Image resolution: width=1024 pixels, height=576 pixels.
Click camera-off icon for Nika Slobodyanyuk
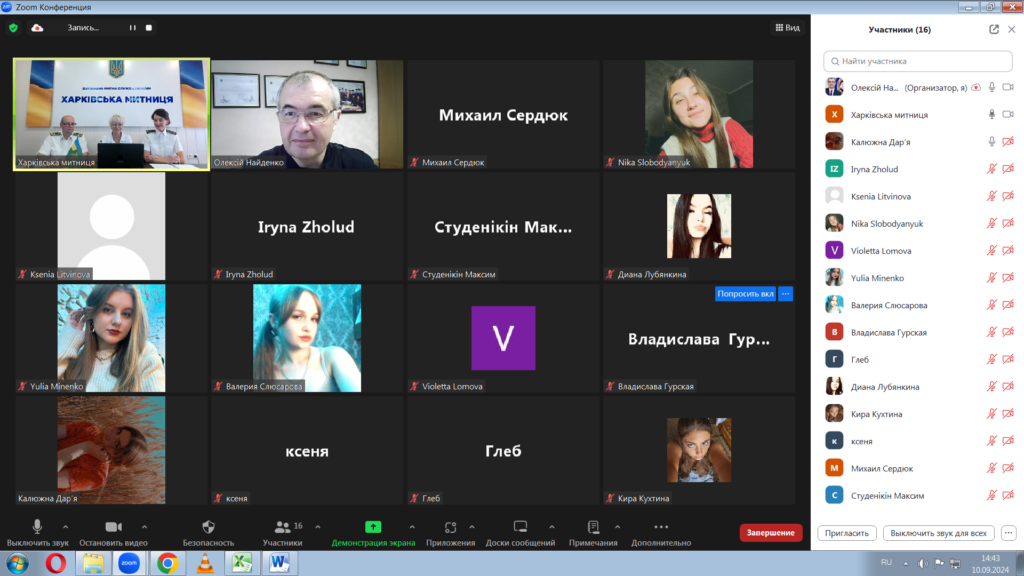tap(1008, 223)
